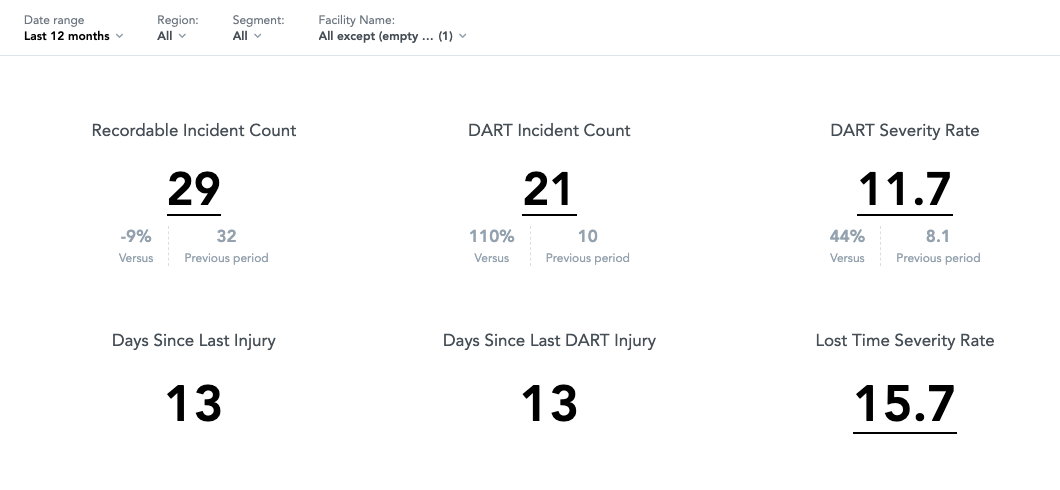Screen dimensions: 1060x490
Task: Click the Lost Time Severity Rate 15.7
Action: tap(905, 406)
